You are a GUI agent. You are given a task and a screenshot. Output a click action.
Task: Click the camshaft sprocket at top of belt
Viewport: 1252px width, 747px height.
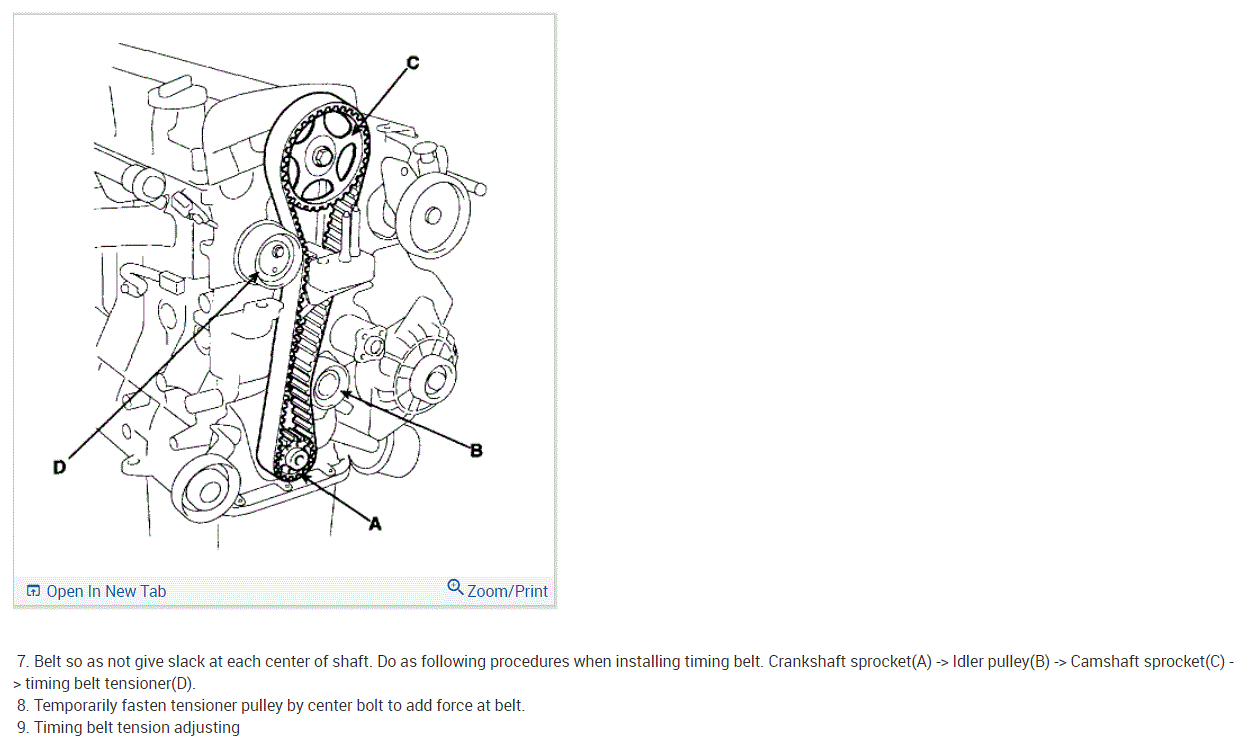click(x=324, y=155)
